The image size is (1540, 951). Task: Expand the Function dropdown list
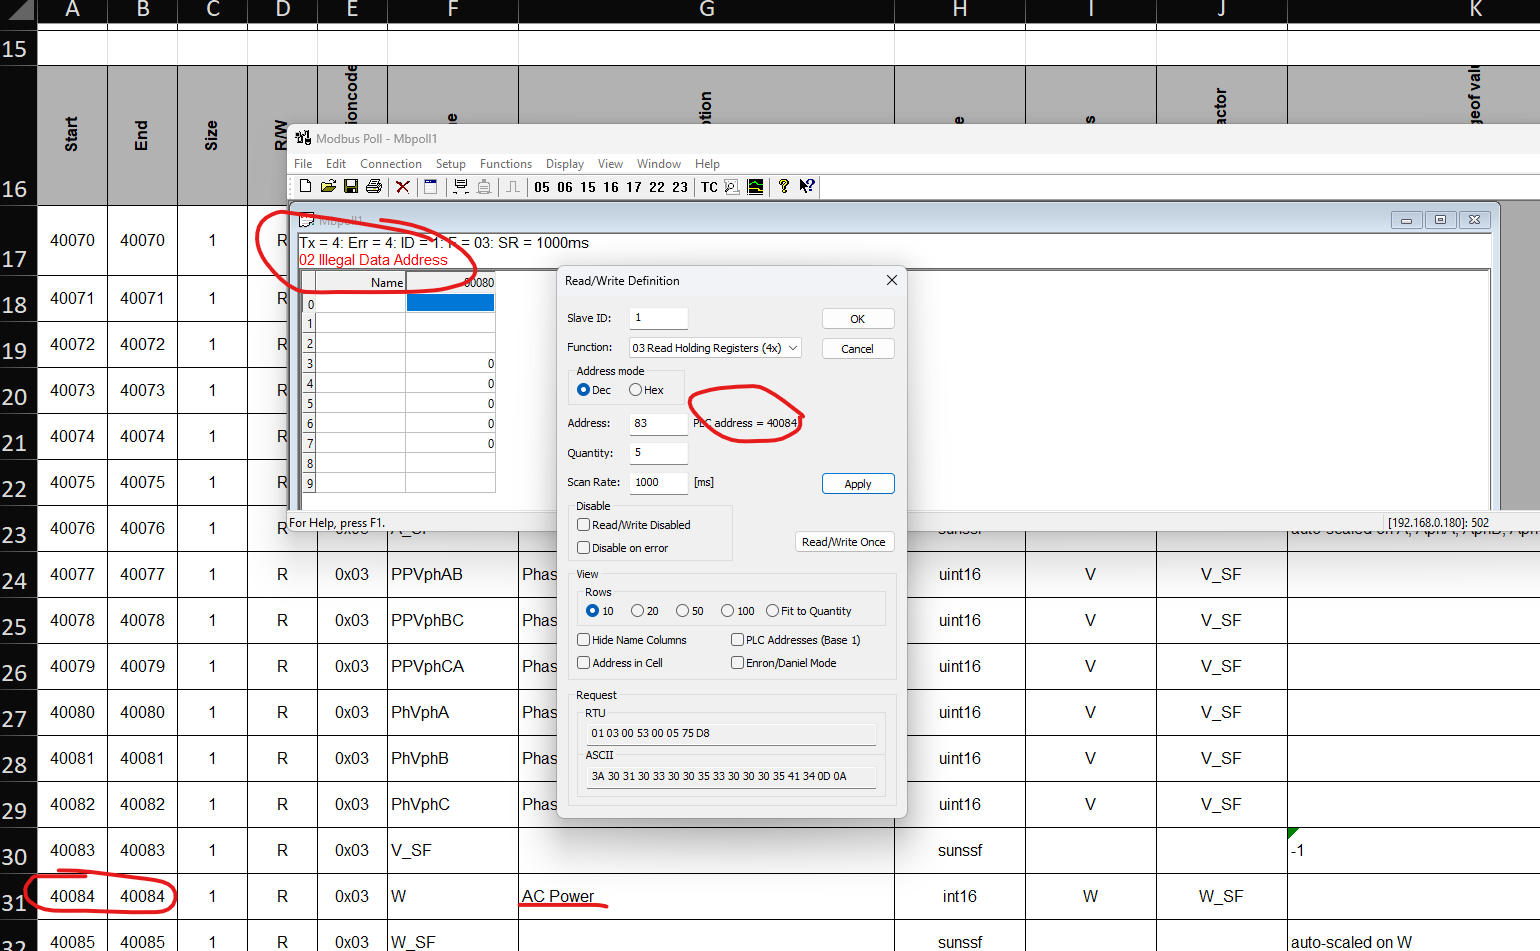(714, 348)
